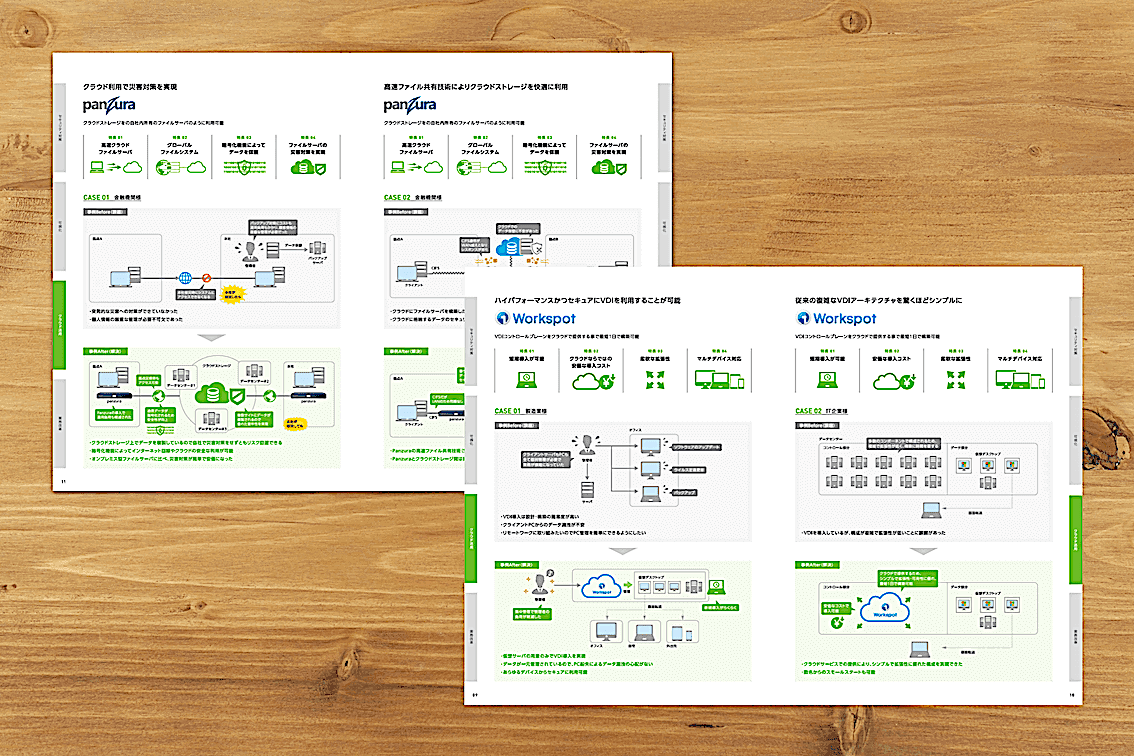Click the administrator person icon, Workspot CASE 01 Before diagram

click(587, 443)
